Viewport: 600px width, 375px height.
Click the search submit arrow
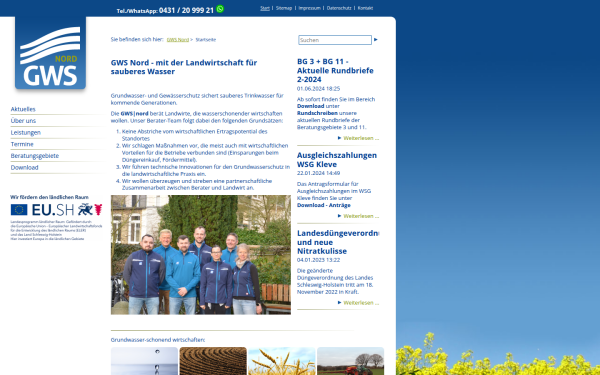click(376, 39)
